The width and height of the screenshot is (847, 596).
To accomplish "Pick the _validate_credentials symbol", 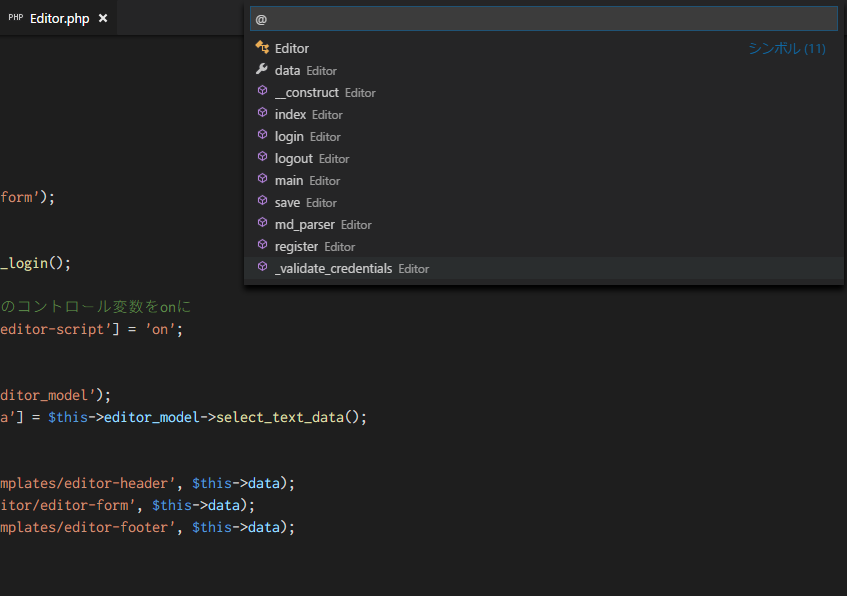I will [x=543, y=269].
